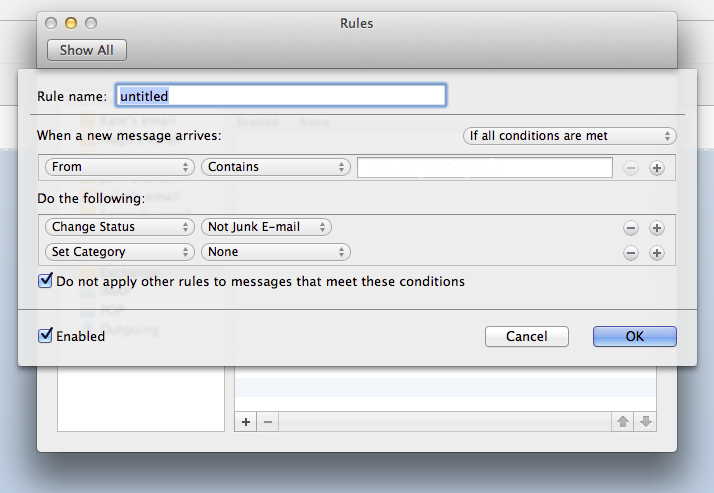The width and height of the screenshot is (714, 493).
Task: Move the rule up with the up arrow
Action: click(623, 422)
